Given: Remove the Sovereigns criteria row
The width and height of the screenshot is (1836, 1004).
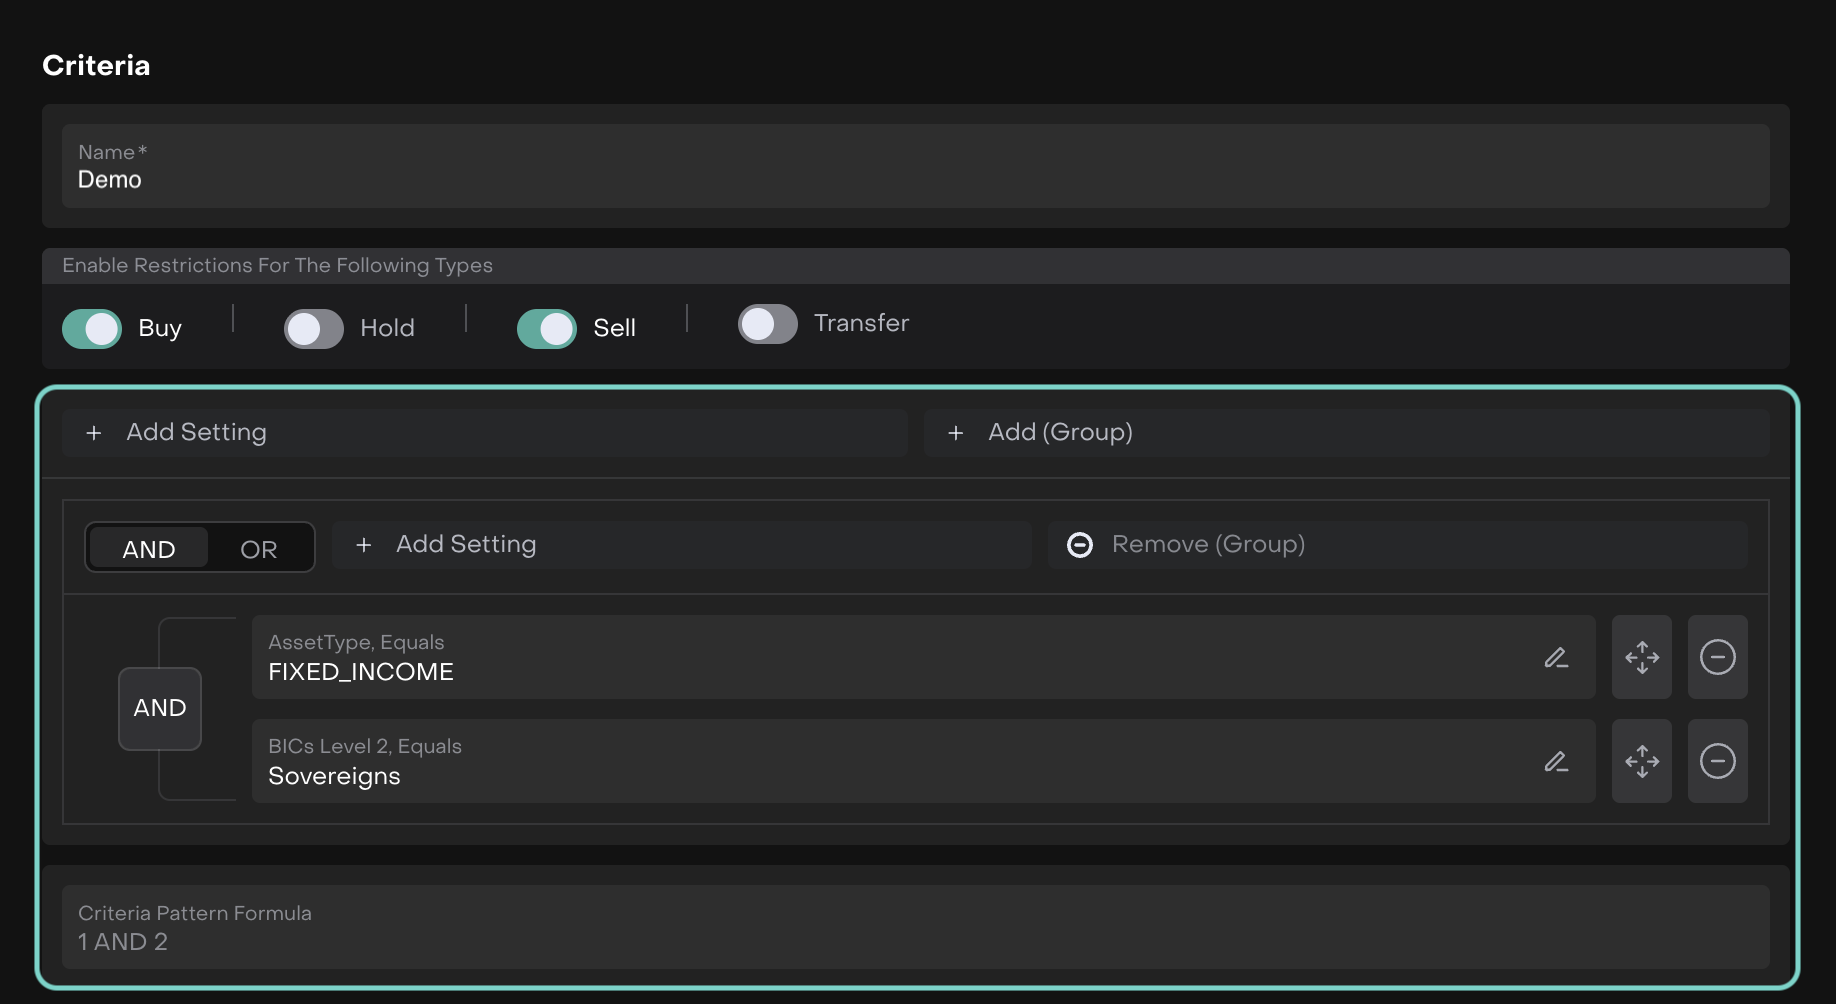Looking at the screenshot, I should (1717, 762).
